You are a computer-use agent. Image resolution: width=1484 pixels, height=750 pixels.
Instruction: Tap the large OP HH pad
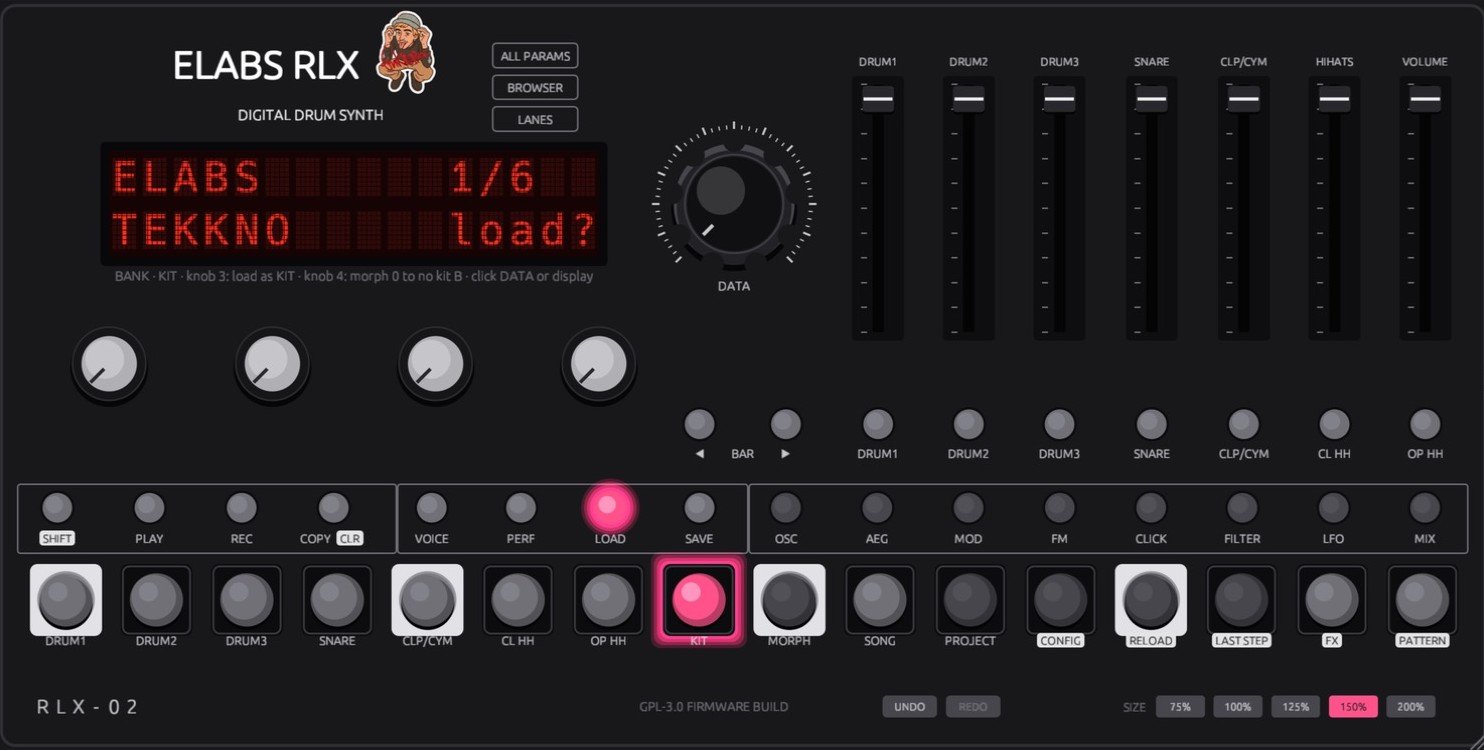tap(608, 600)
